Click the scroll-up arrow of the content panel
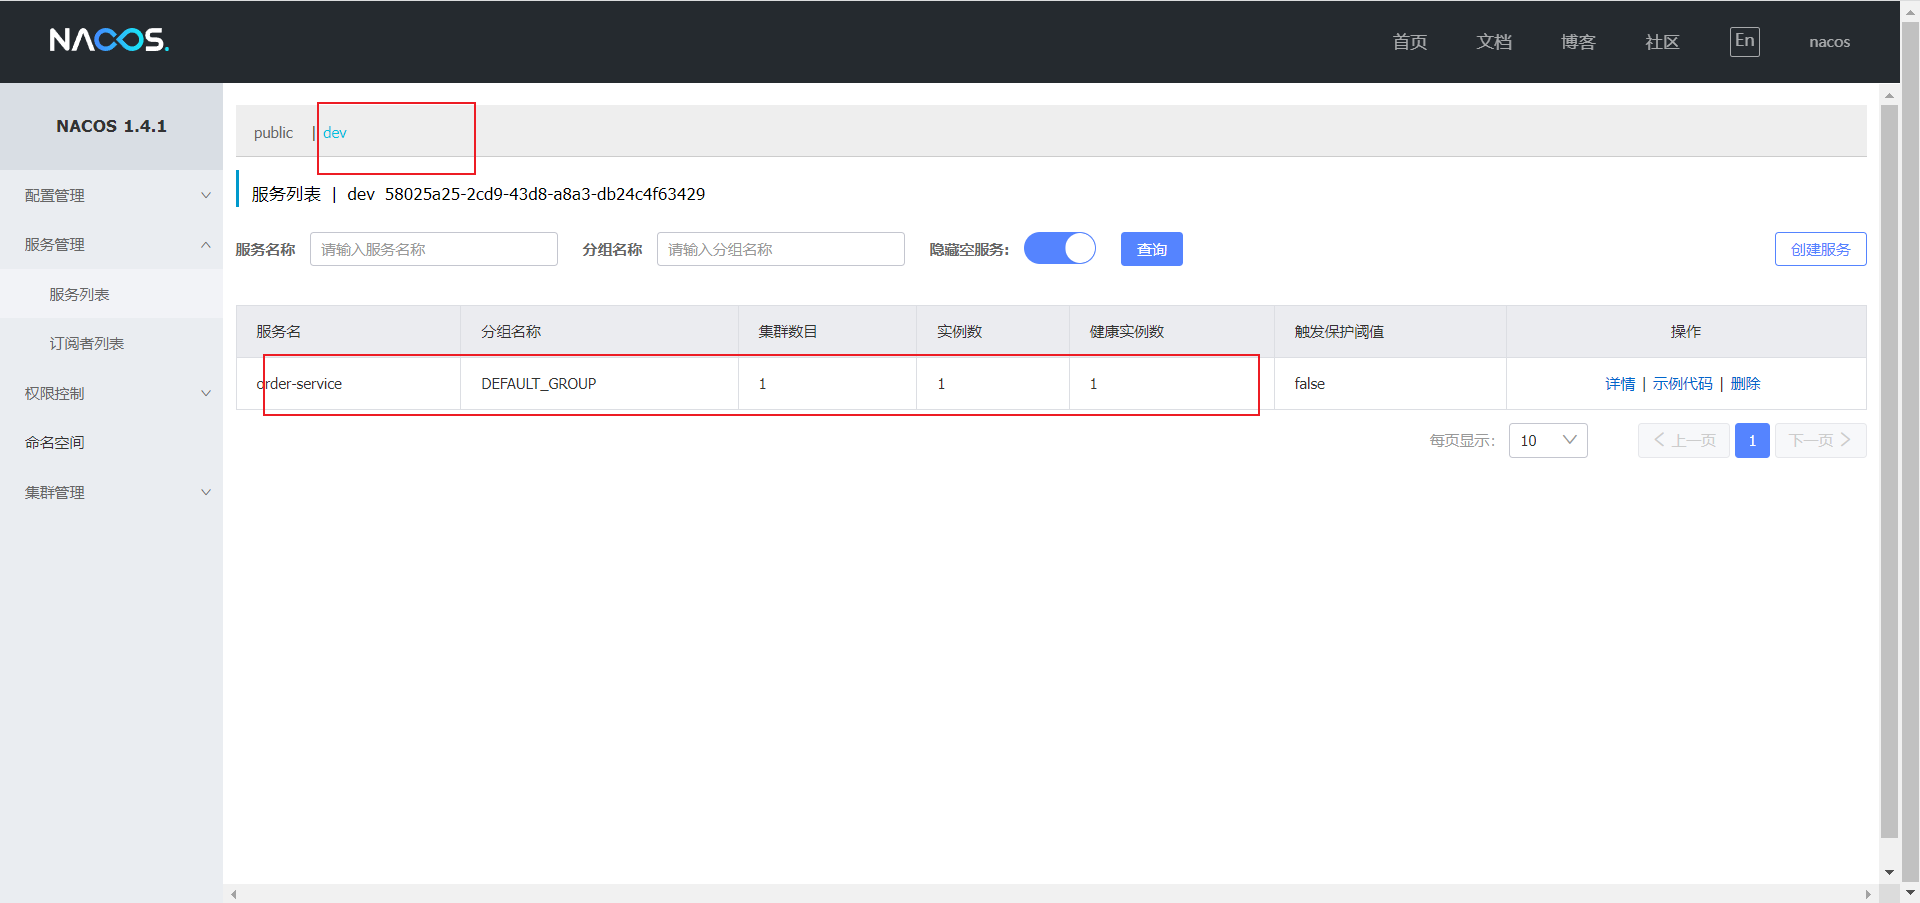 1889,96
